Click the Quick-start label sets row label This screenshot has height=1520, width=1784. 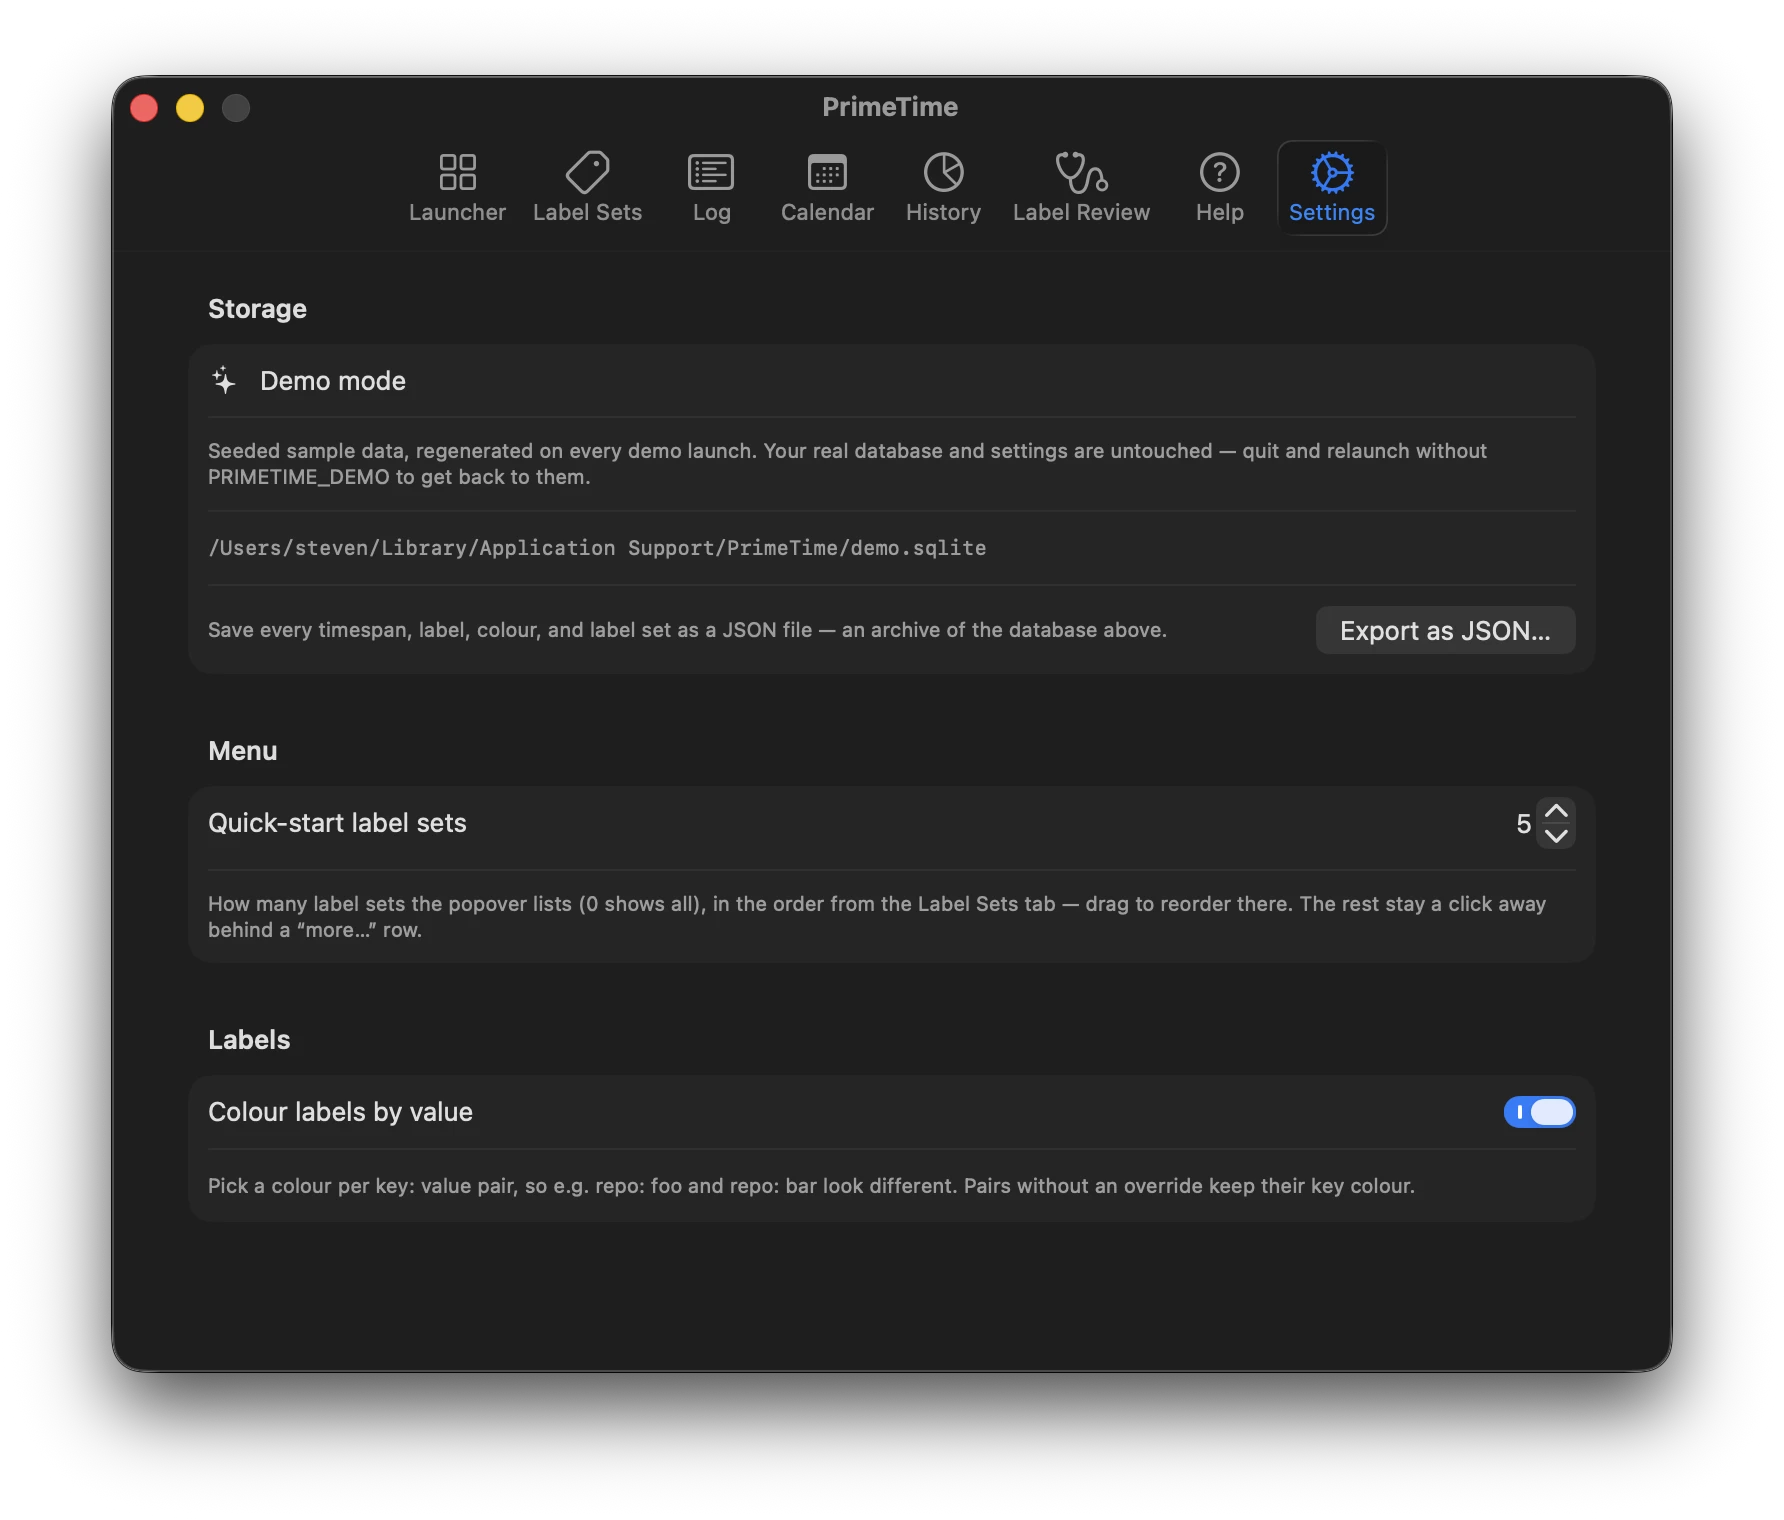pyautogui.click(x=337, y=823)
